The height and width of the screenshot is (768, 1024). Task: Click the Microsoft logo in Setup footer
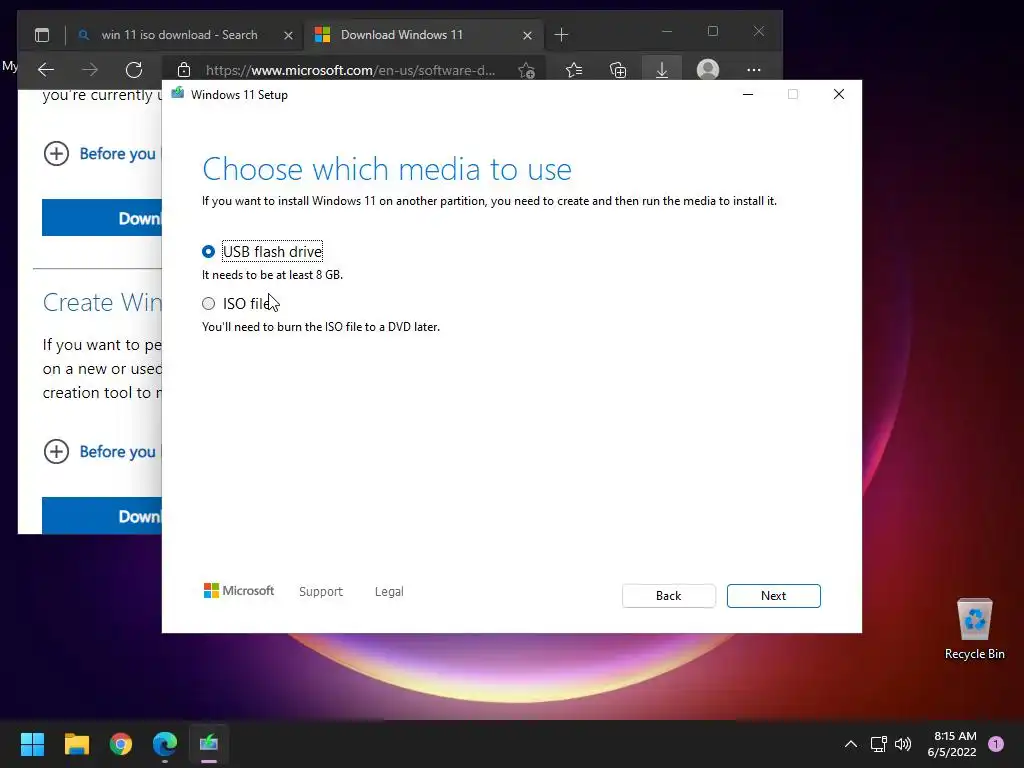click(x=239, y=591)
